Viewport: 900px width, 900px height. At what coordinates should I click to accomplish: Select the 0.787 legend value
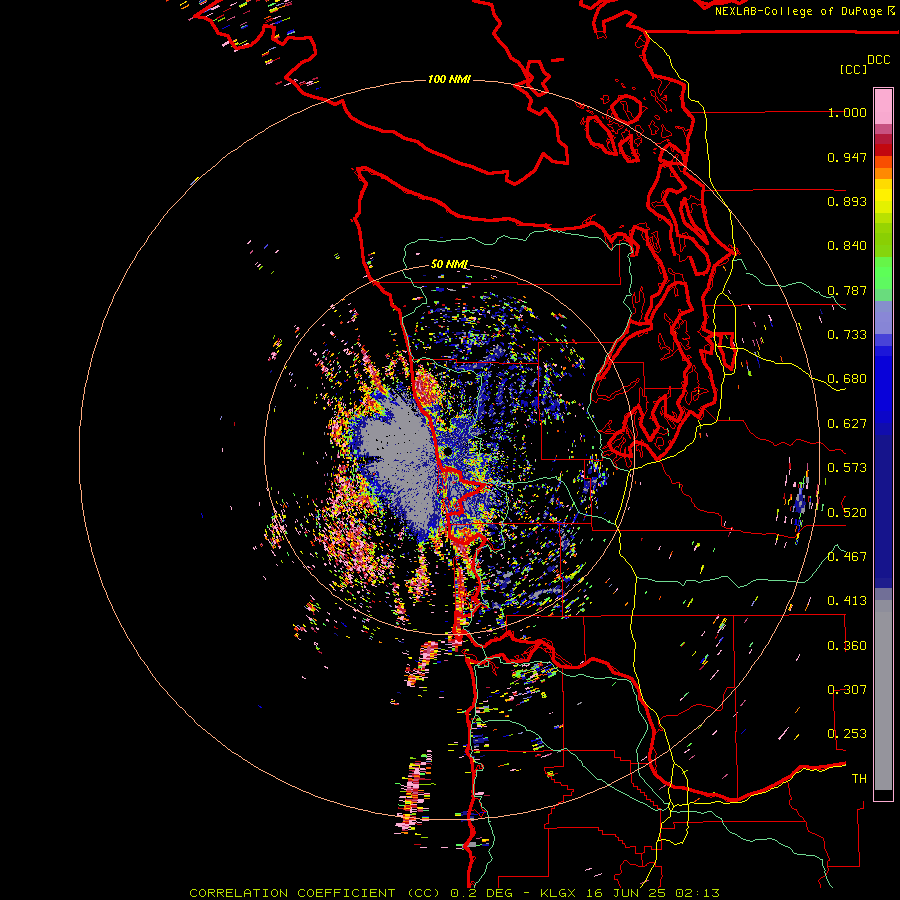pyautogui.click(x=847, y=290)
